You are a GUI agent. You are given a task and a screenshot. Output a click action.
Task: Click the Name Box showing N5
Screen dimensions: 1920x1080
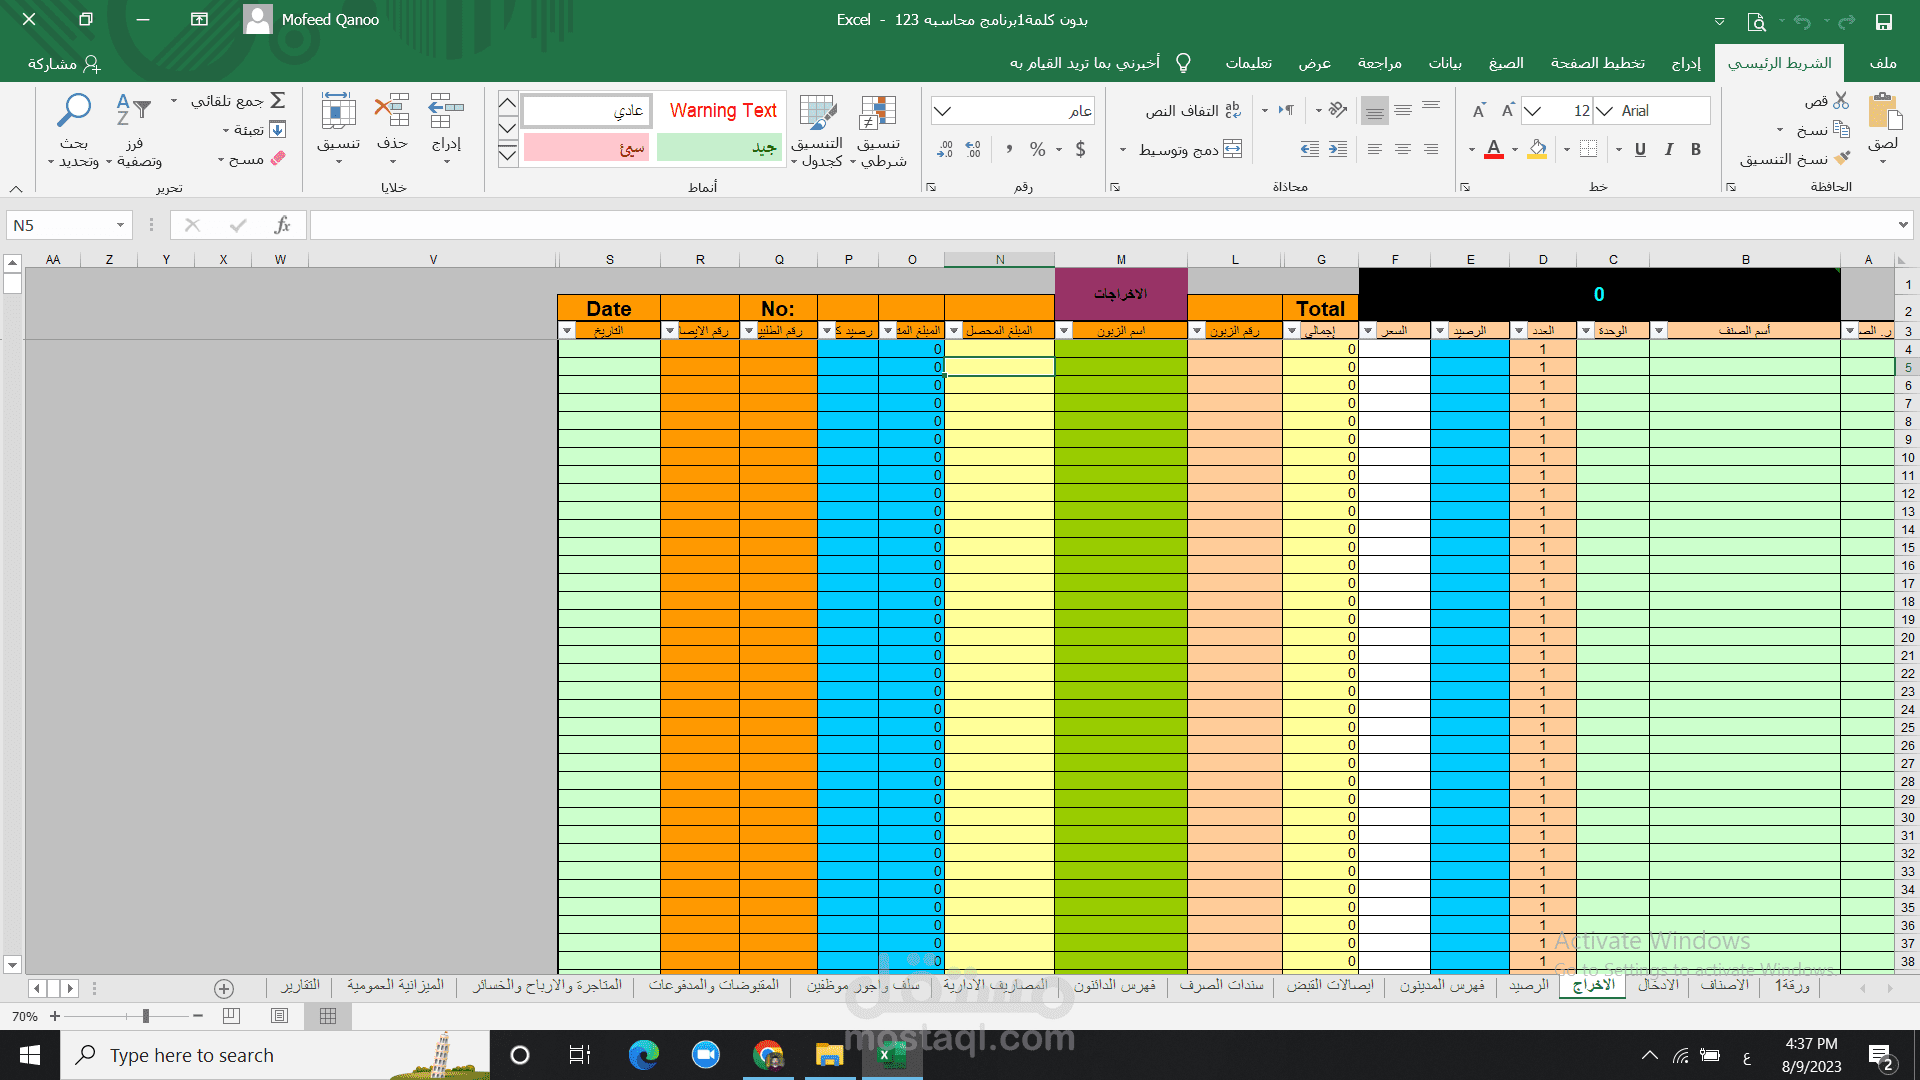coord(62,226)
